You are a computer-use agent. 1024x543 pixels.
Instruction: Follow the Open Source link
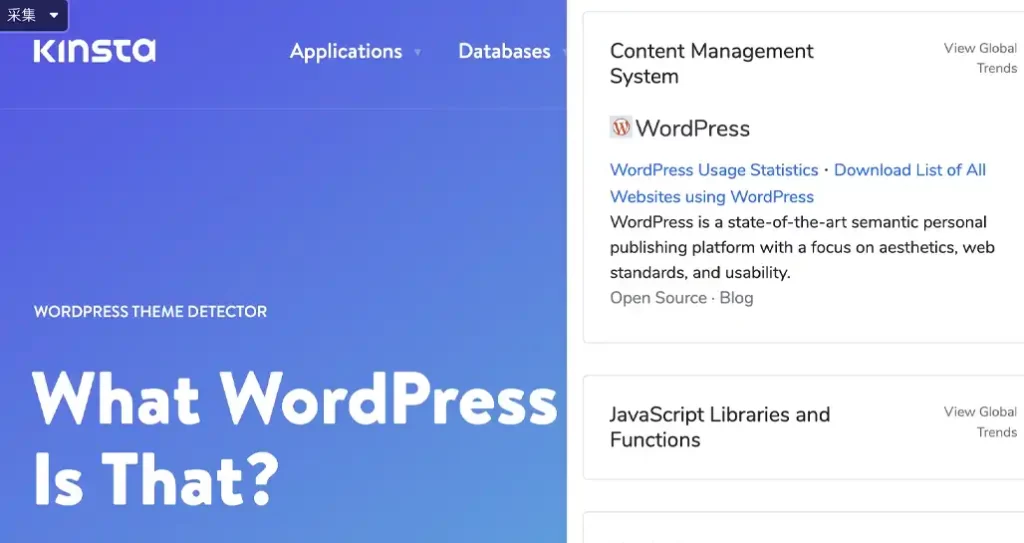[658, 298]
